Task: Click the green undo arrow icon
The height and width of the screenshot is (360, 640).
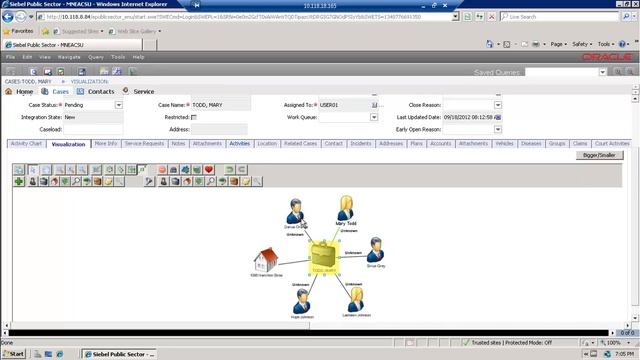Action: click(230, 169)
